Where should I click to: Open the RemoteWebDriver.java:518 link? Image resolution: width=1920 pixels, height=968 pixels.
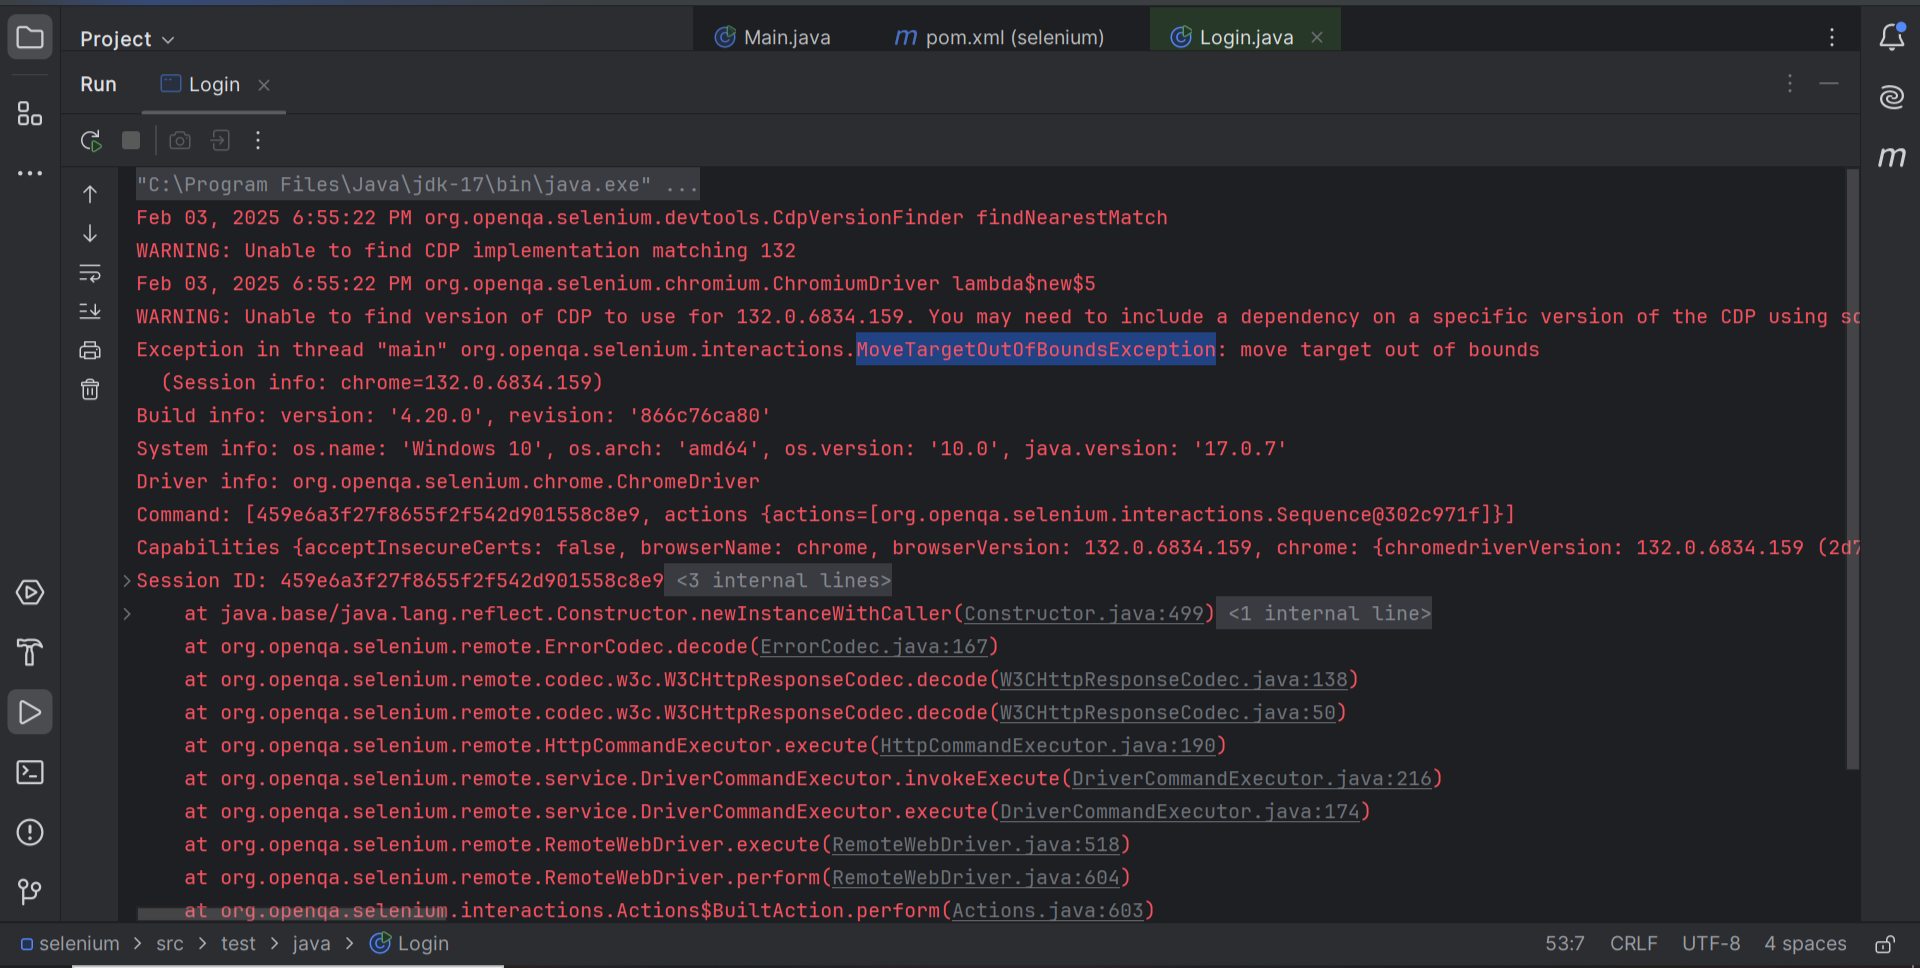976,845
